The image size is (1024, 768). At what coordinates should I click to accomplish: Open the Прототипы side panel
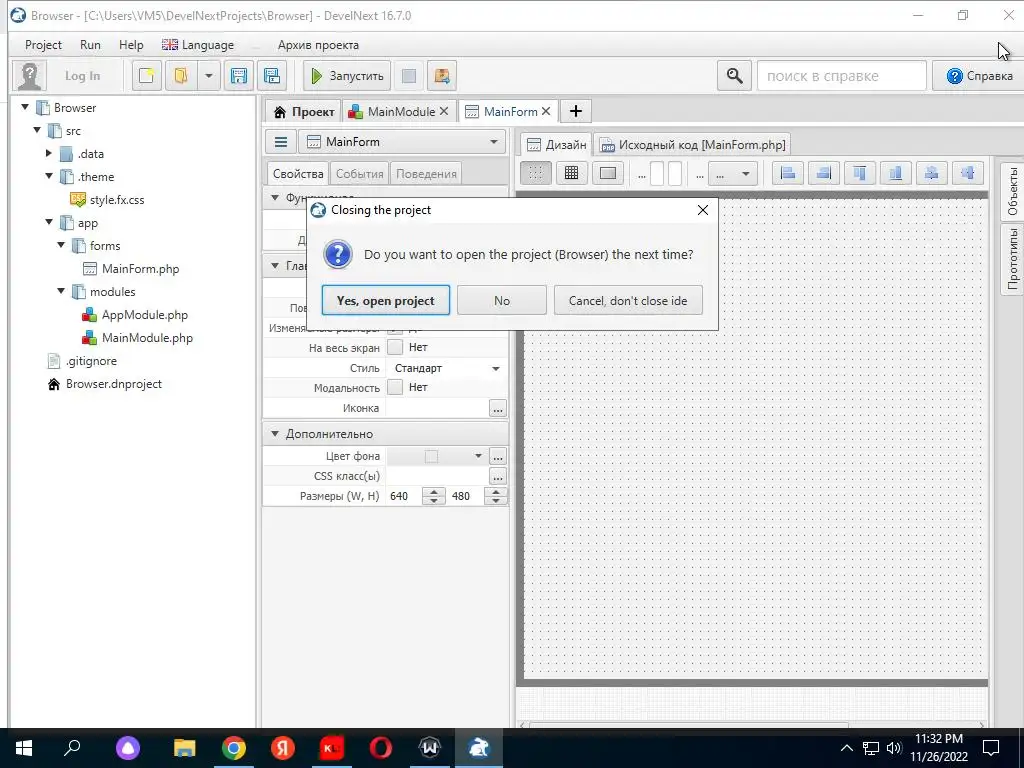pyautogui.click(x=1012, y=259)
